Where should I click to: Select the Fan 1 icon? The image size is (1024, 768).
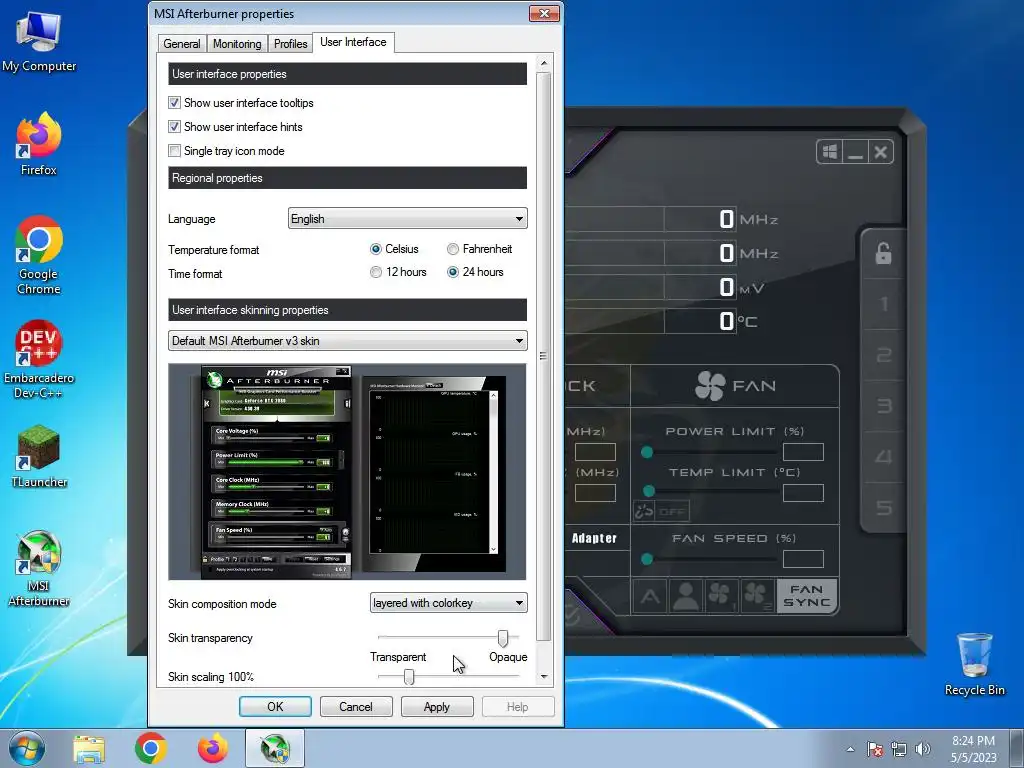click(721, 596)
